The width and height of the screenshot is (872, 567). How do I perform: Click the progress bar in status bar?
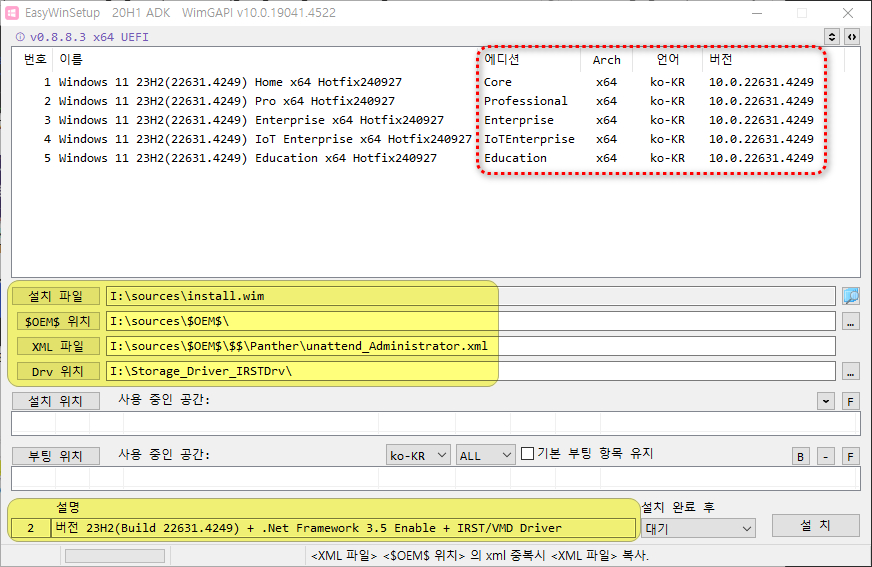[x=115, y=556]
